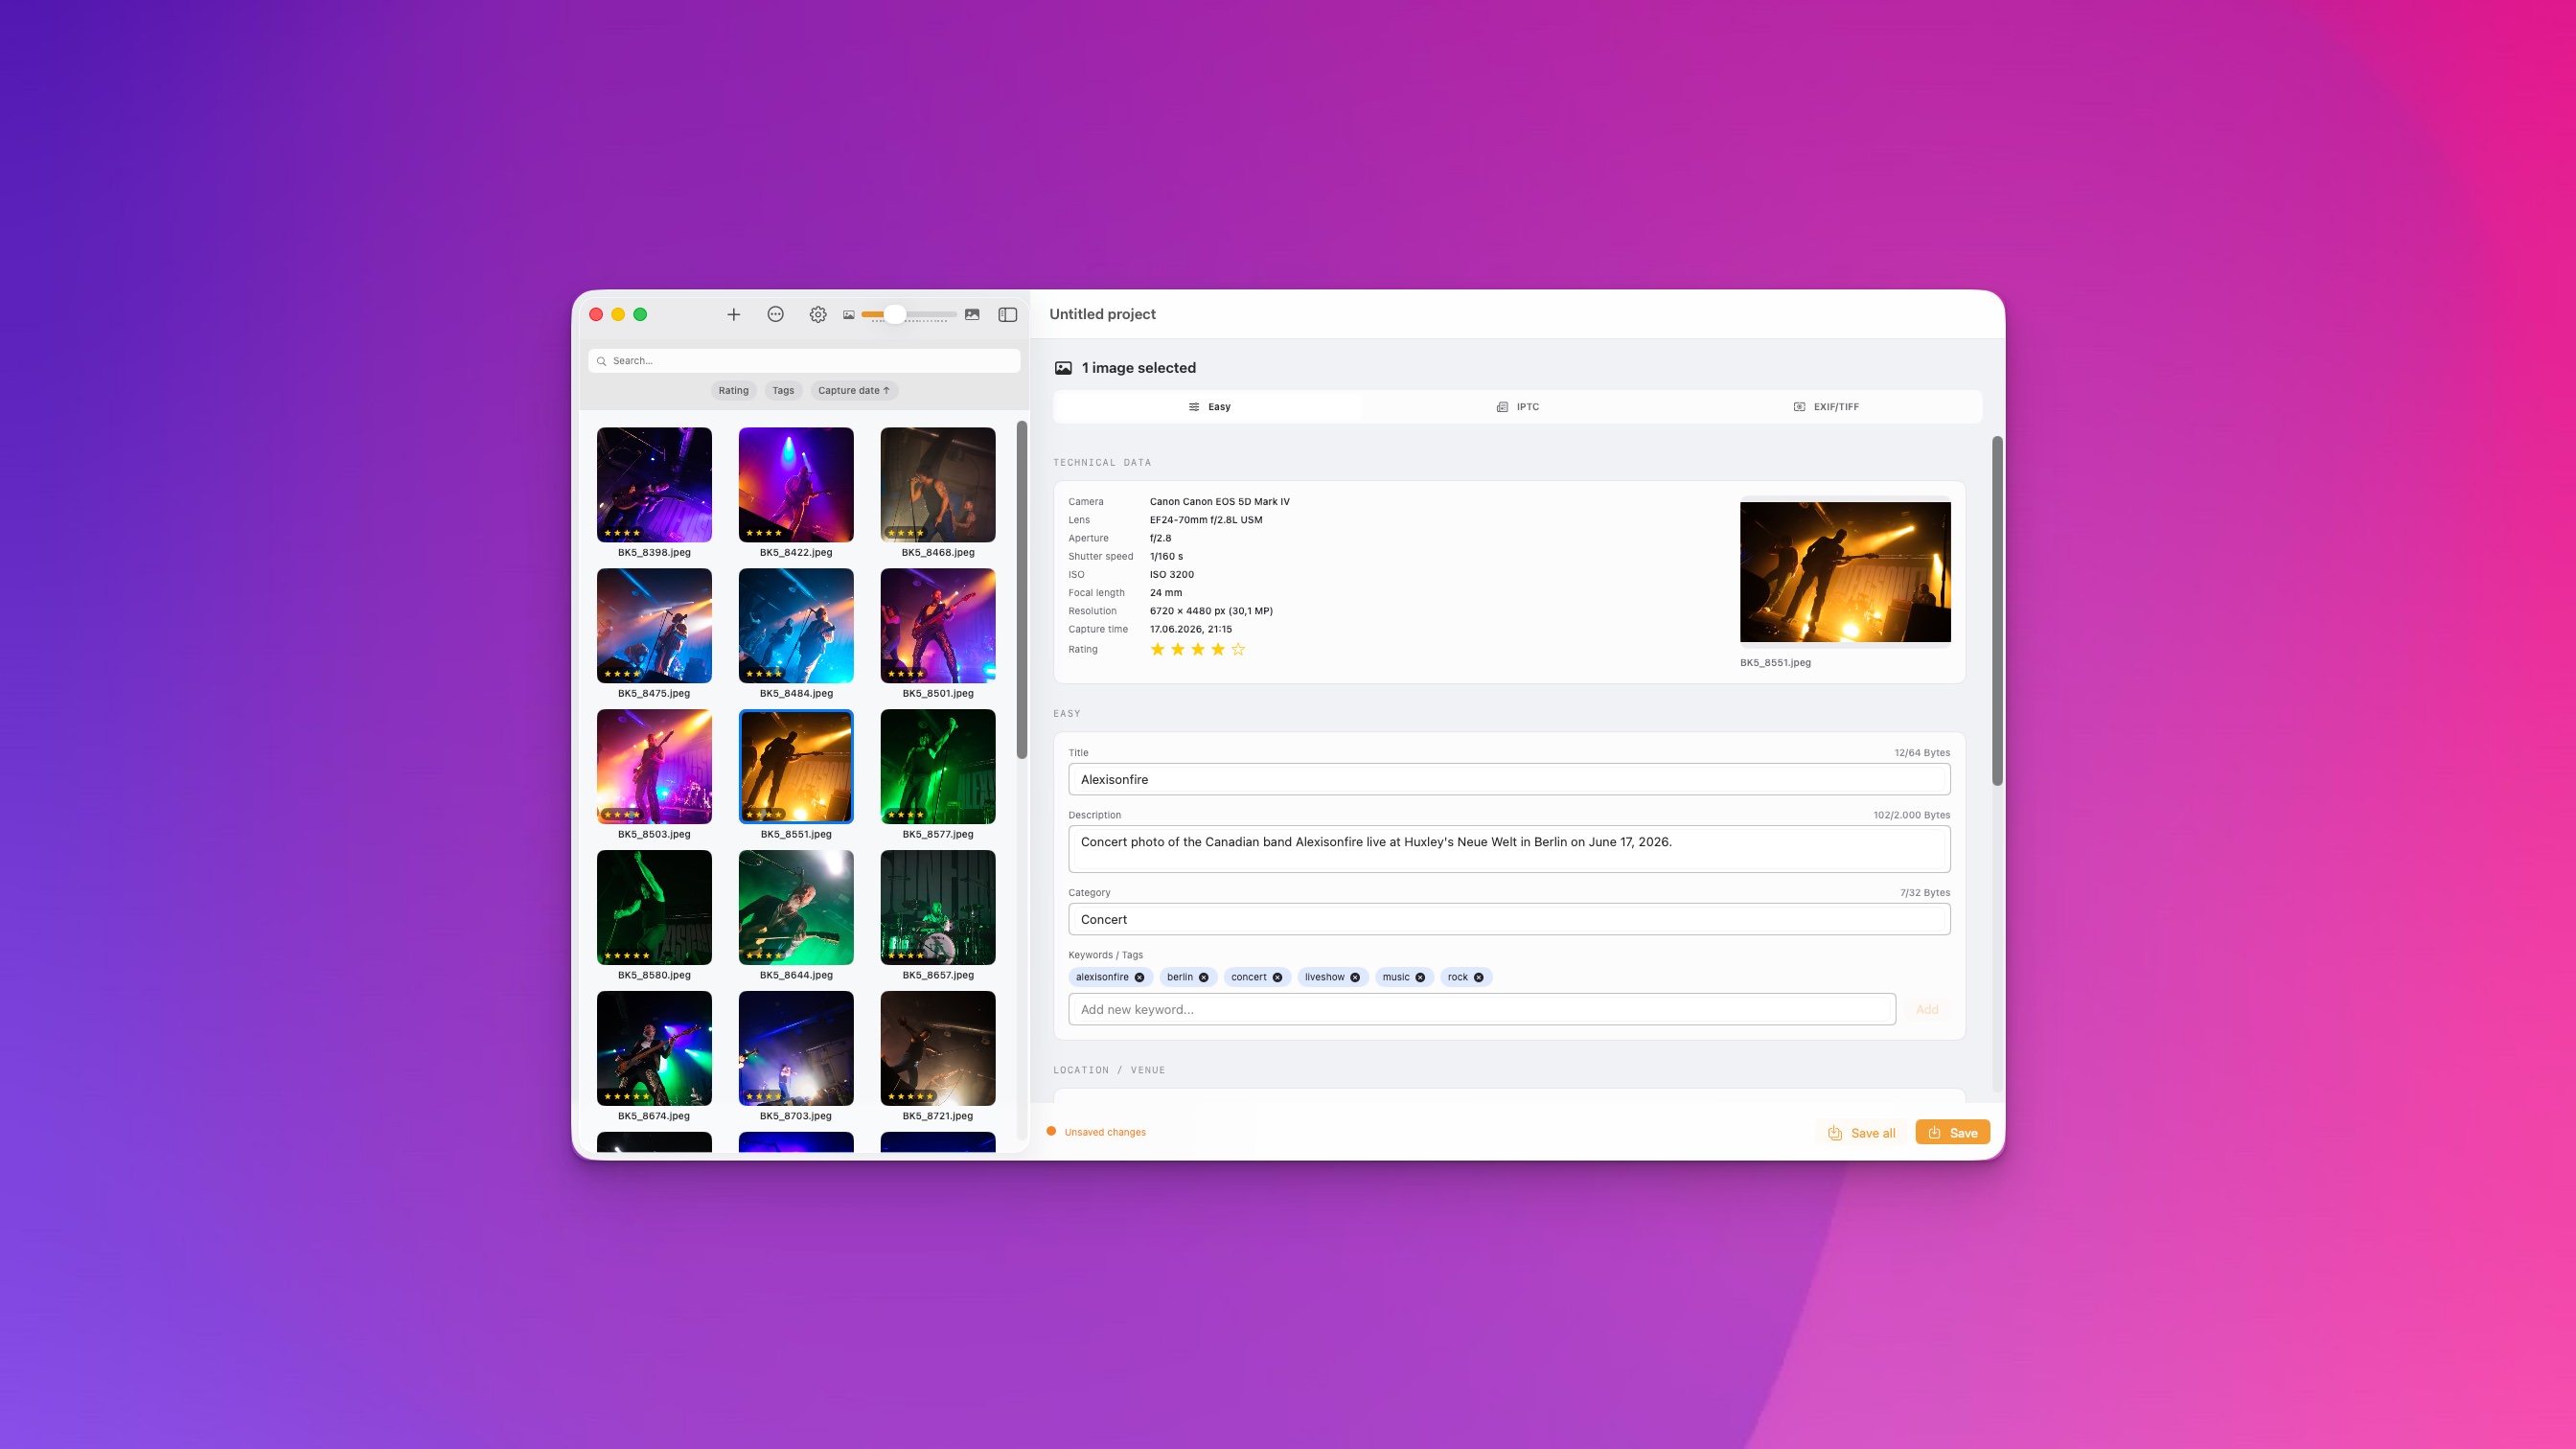Viewport: 2576px width, 1449px height.
Task: Delete the liveshow keyword tag
Action: [1355, 977]
